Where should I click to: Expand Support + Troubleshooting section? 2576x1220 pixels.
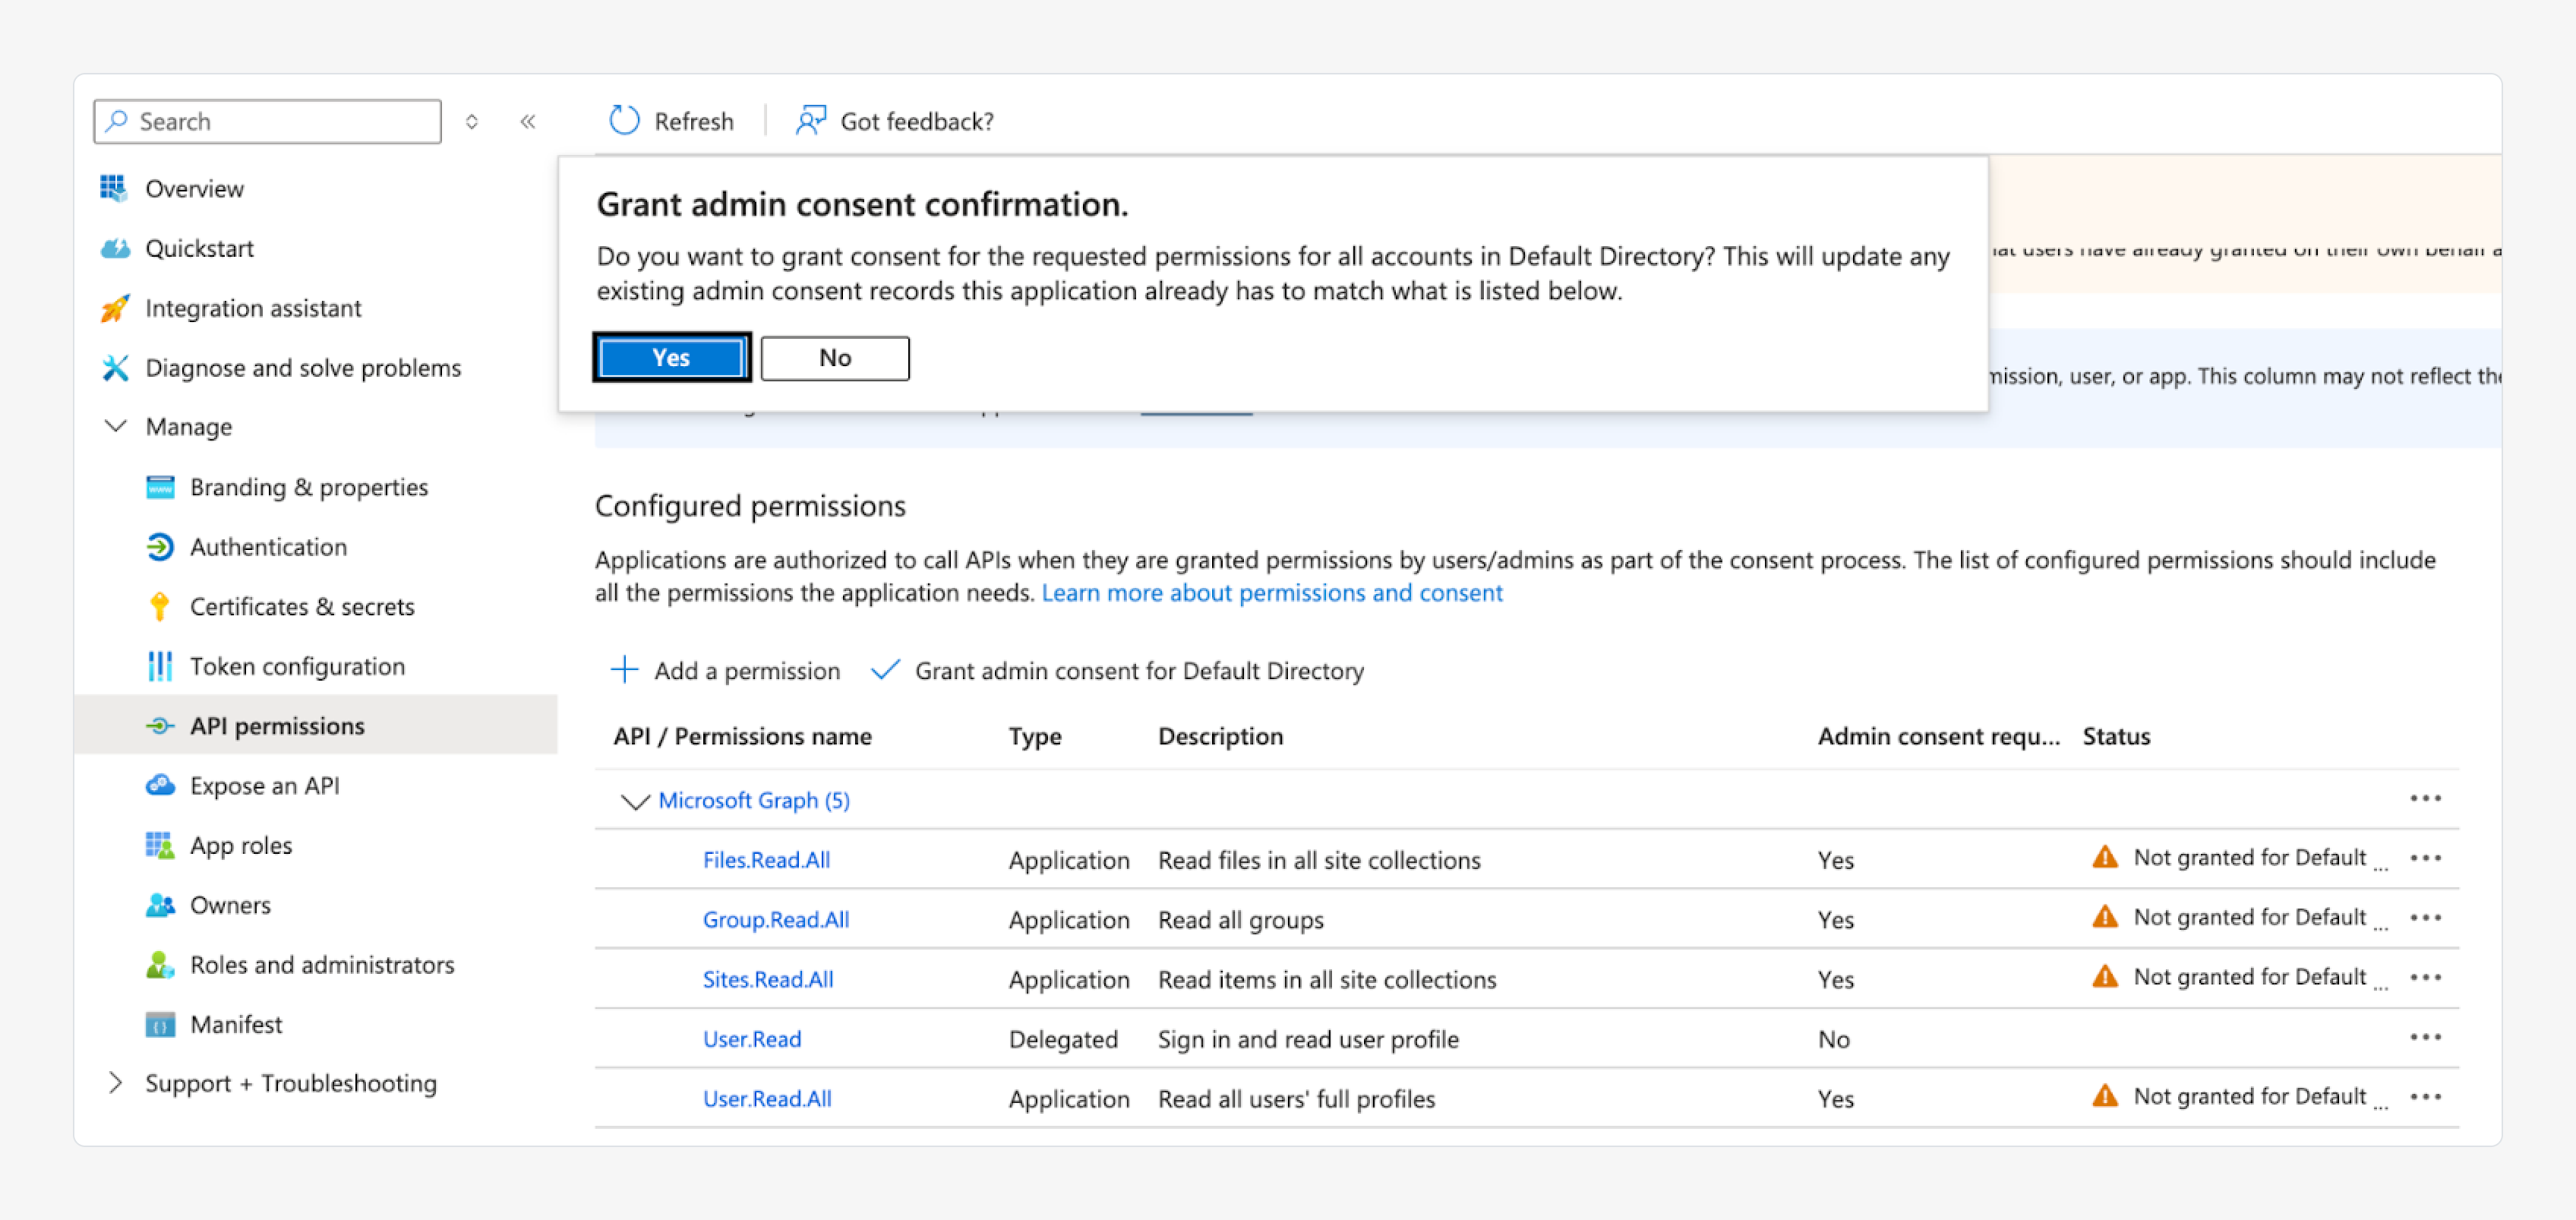coord(115,1083)
